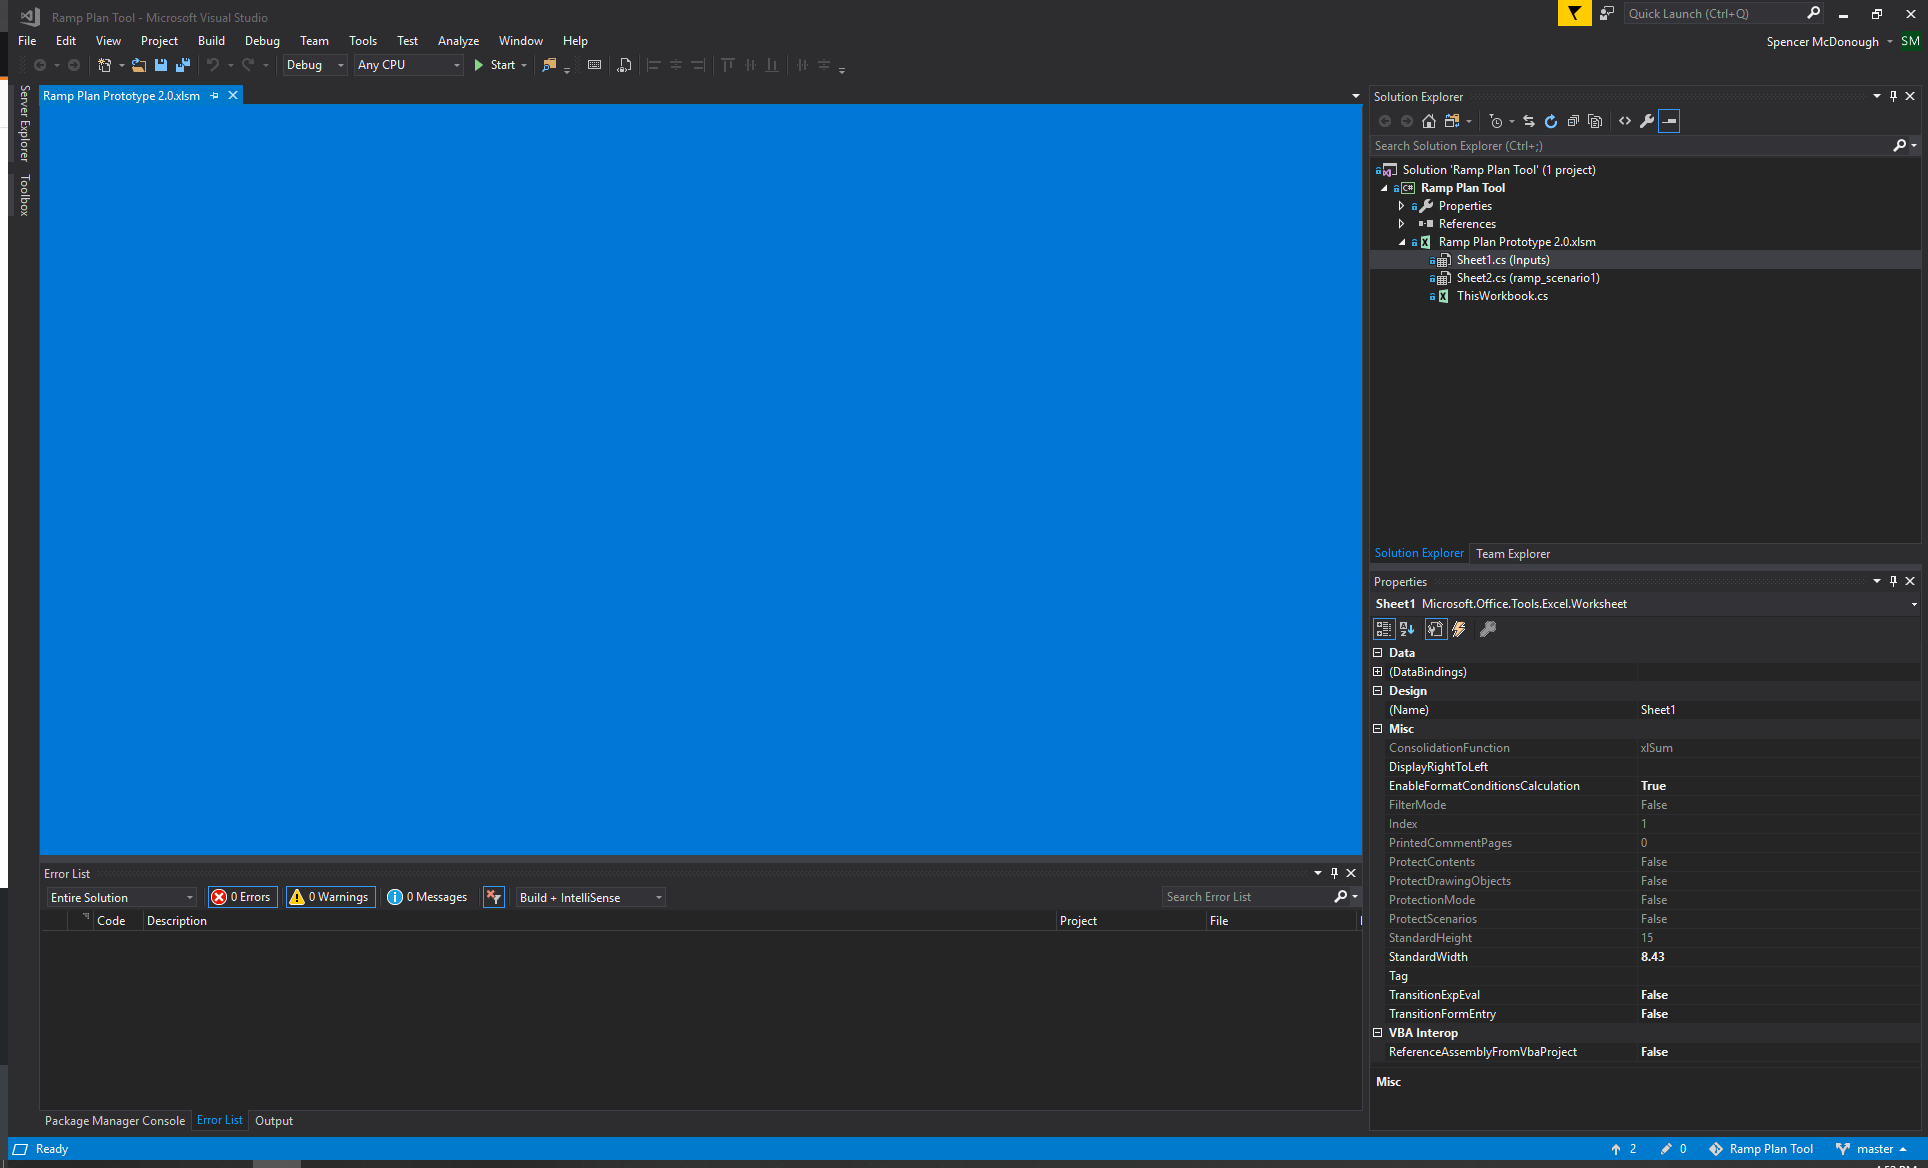Expand the References node
This screenshot has width=1928, height=1168.
(1402, 223)
